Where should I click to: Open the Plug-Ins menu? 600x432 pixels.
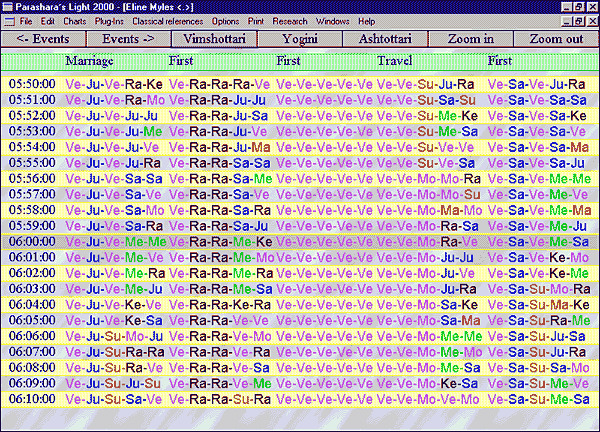[109, 21]
